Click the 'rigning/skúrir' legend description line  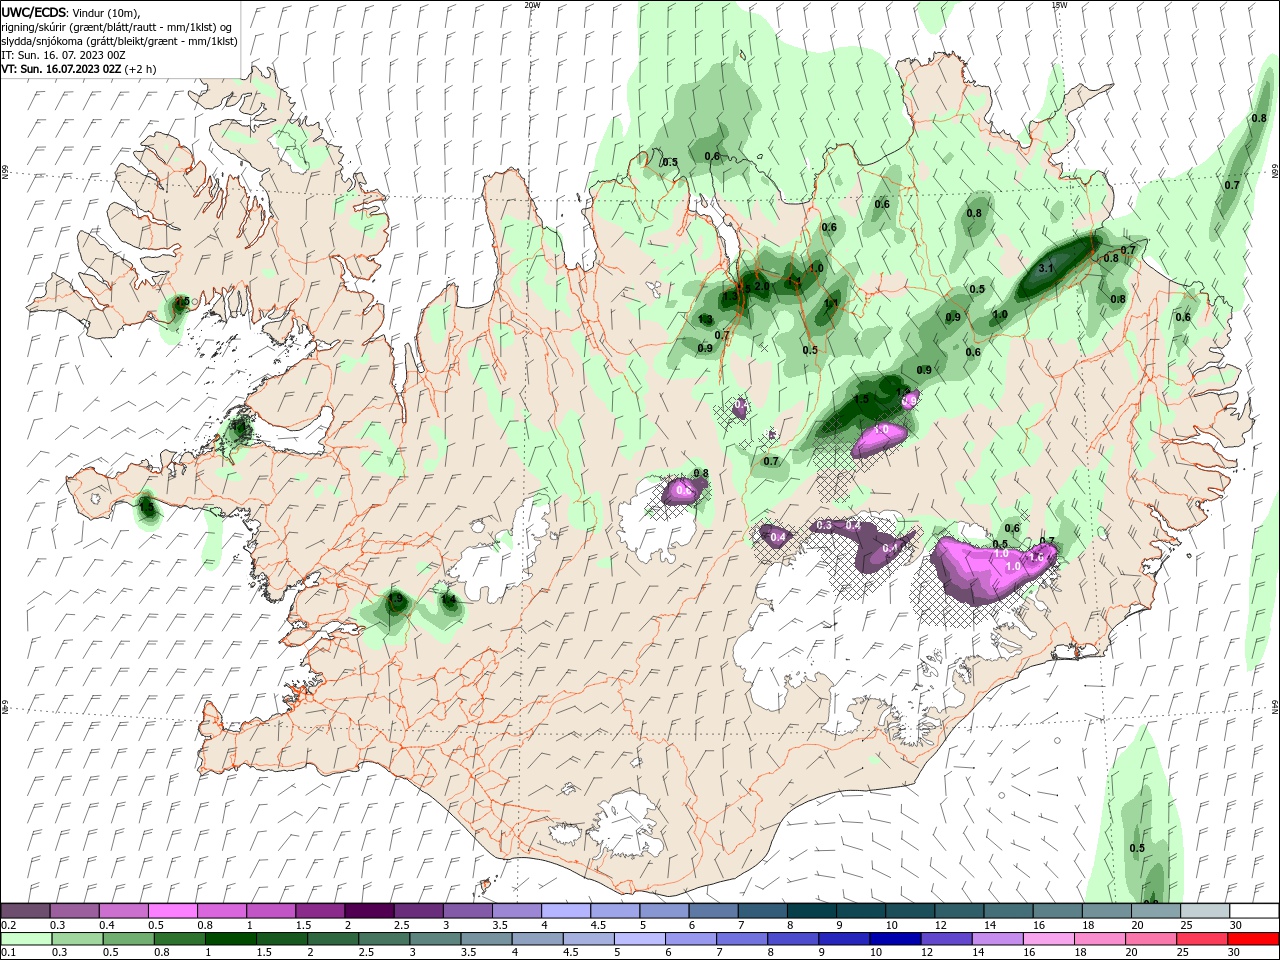[x=117, y=27]
